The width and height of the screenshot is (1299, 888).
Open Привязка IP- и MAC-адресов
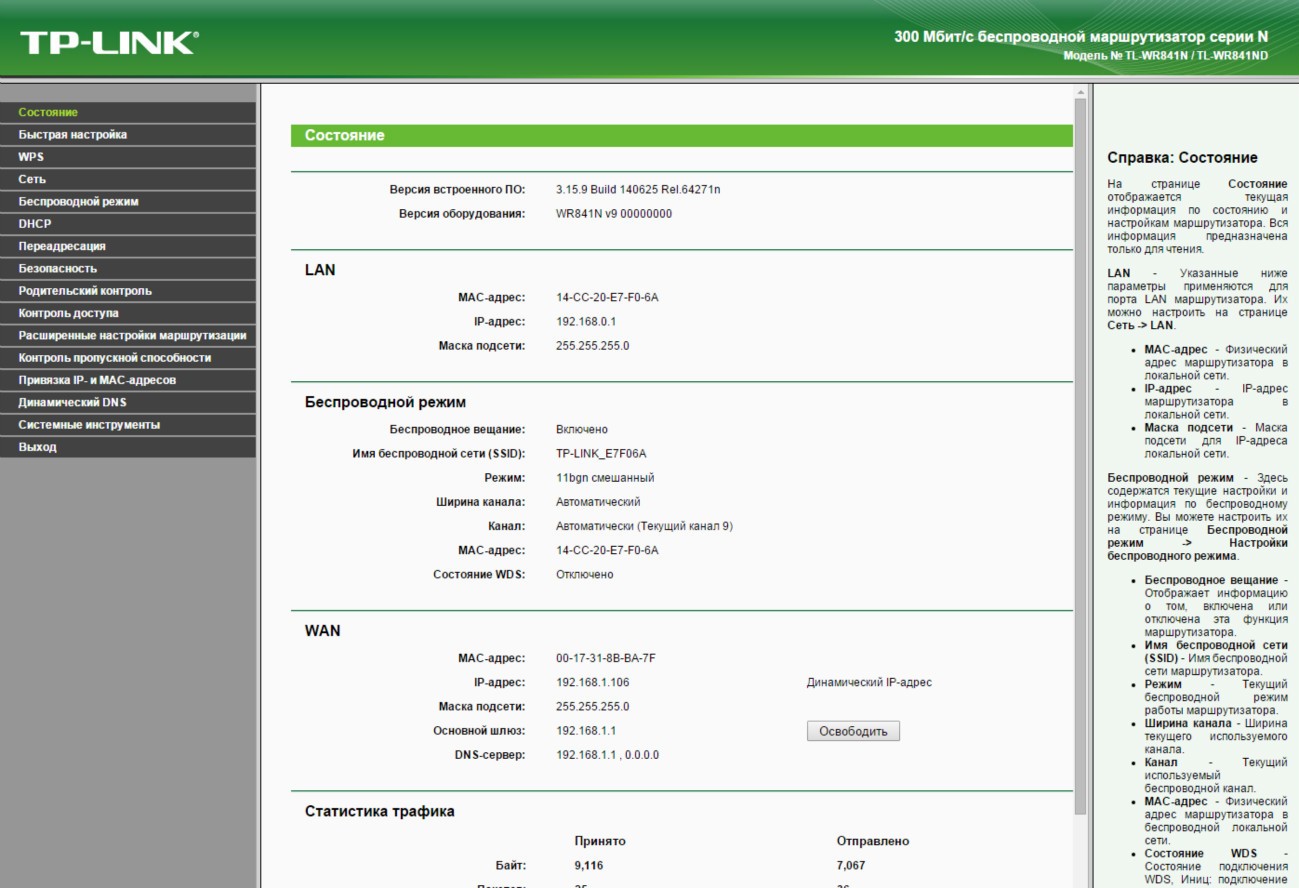pos(97,380)
